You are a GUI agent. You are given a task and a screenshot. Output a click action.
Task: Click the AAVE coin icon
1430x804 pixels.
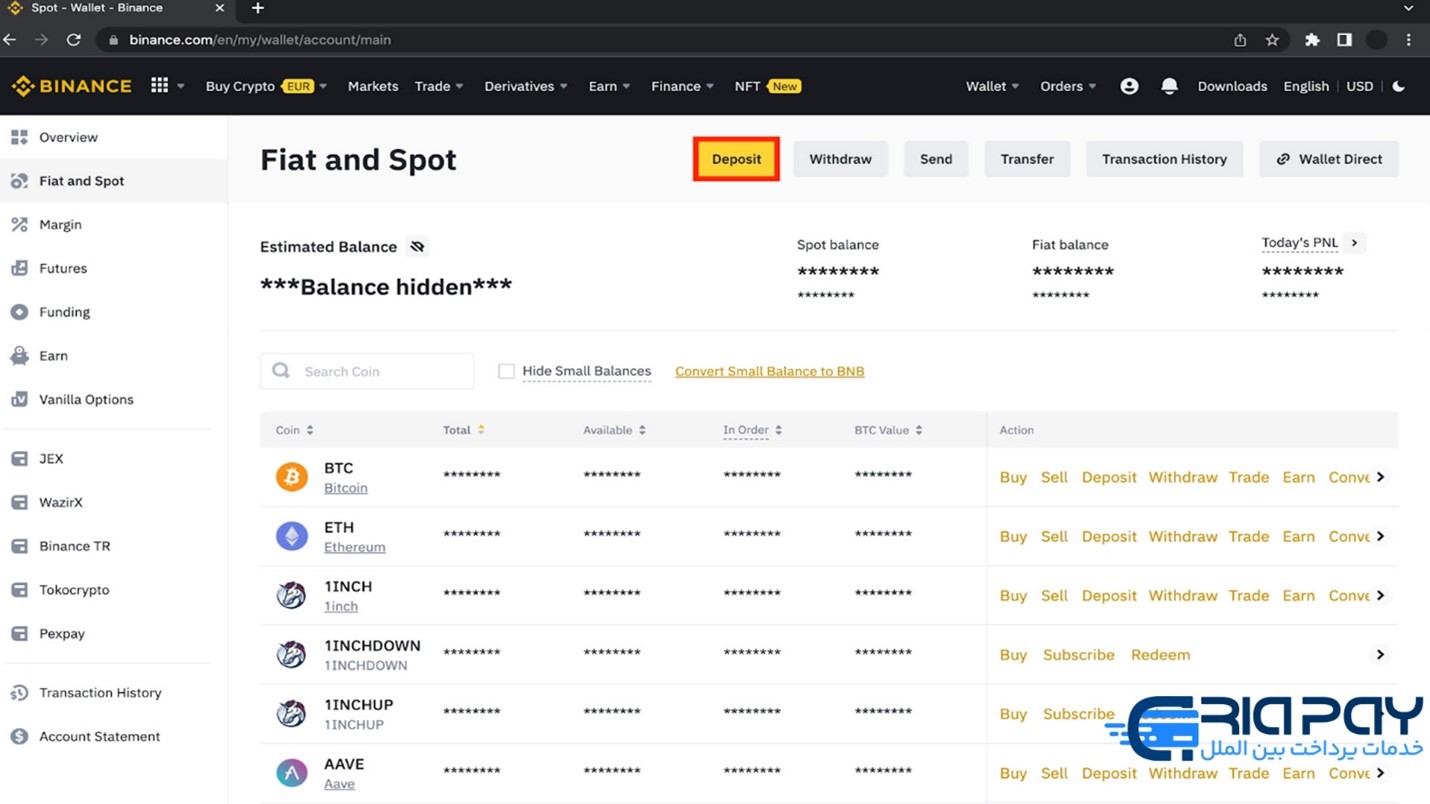292,773
